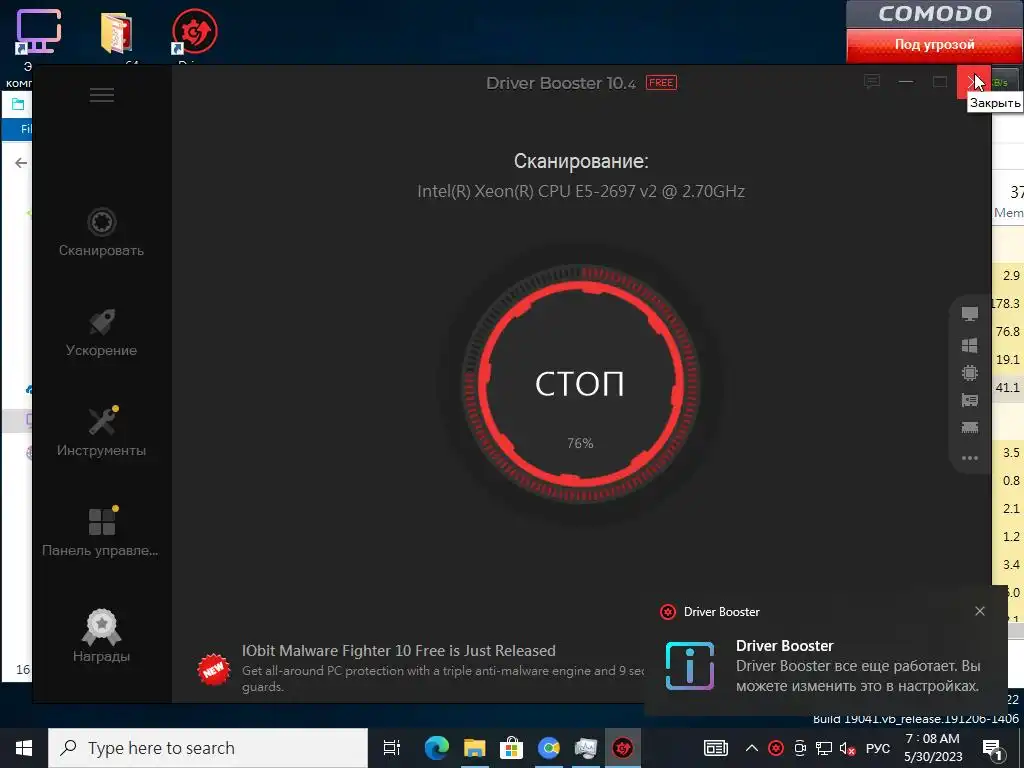1024x768 pixels.
Task: Click the CPU chip icon in device panel
Action: click(x=970, y=373)
